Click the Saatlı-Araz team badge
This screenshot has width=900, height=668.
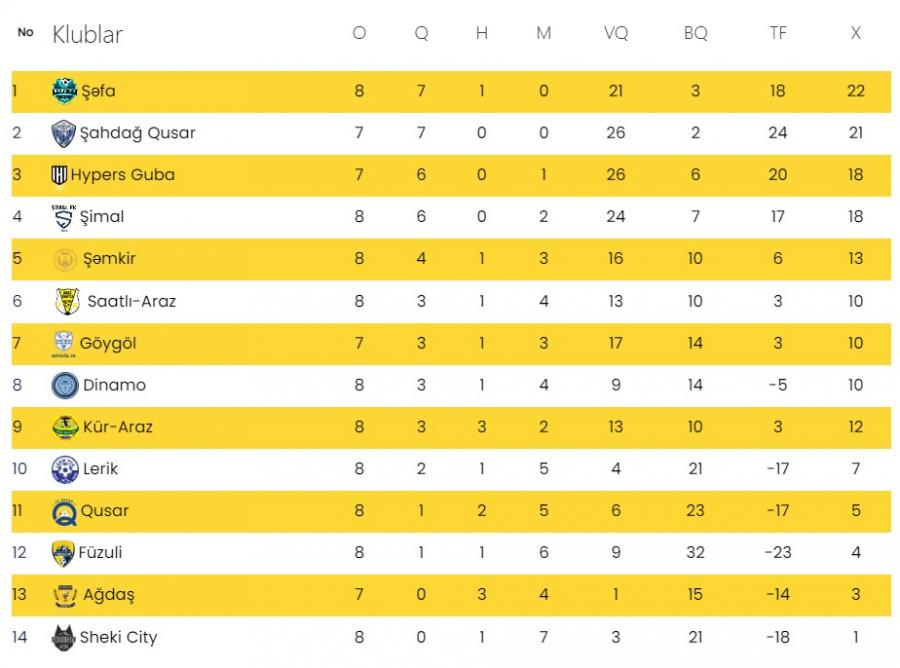point(67,301)
